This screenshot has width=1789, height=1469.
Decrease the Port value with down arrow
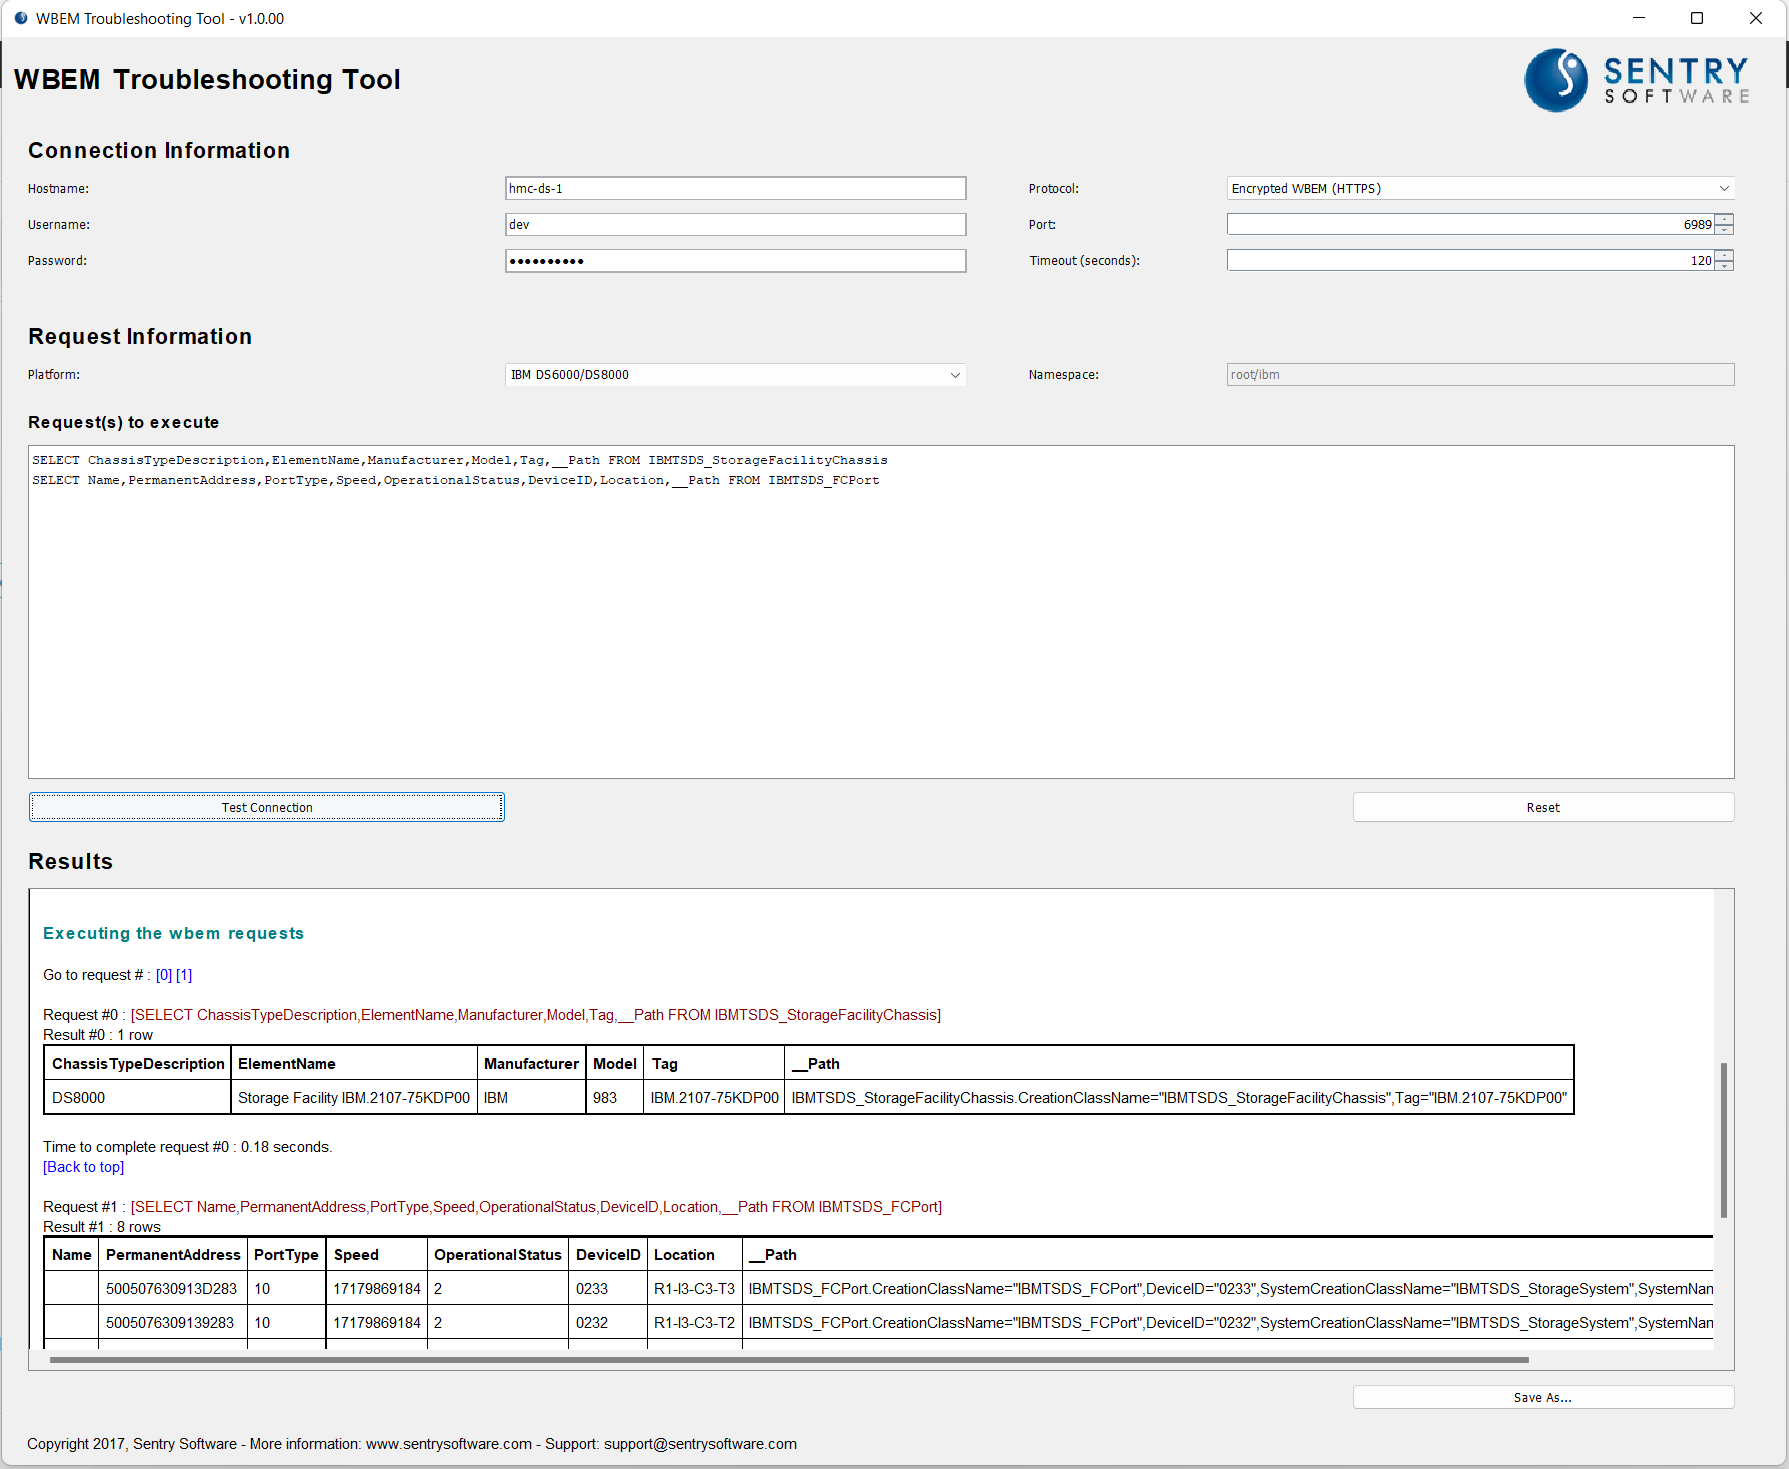[x=1725, y=230]
